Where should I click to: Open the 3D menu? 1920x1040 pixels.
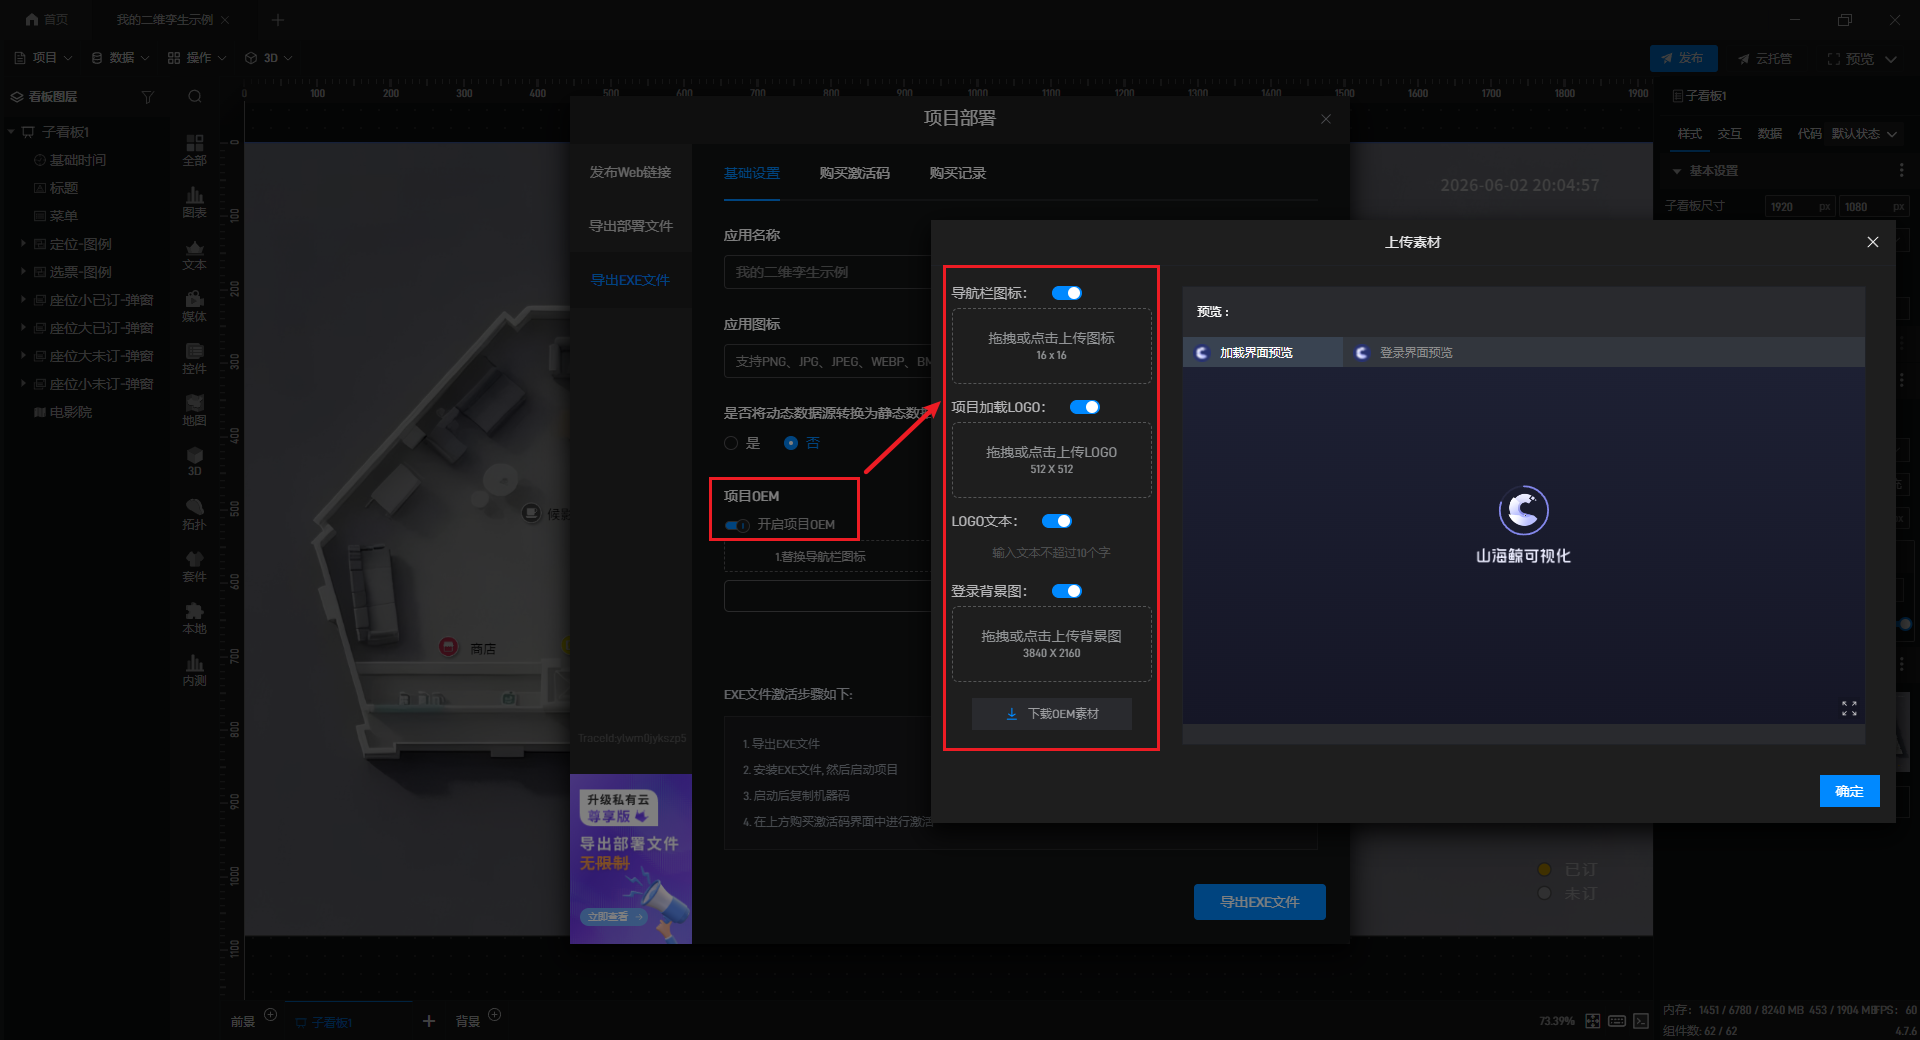click(269, 58)
